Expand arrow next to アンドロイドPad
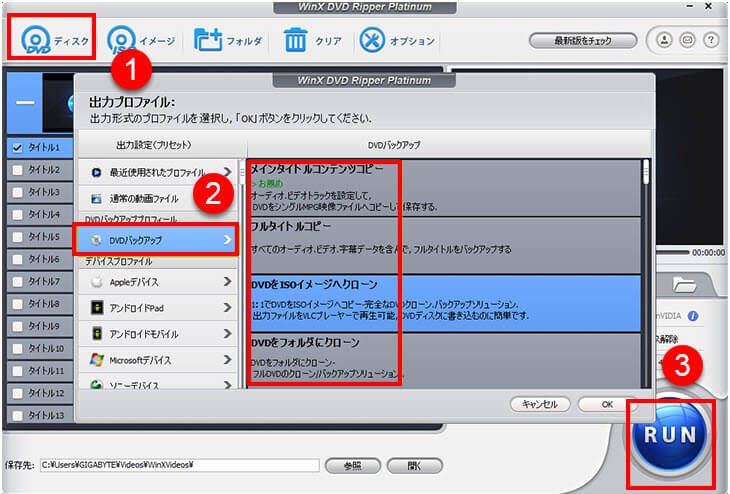 point(227,308)
